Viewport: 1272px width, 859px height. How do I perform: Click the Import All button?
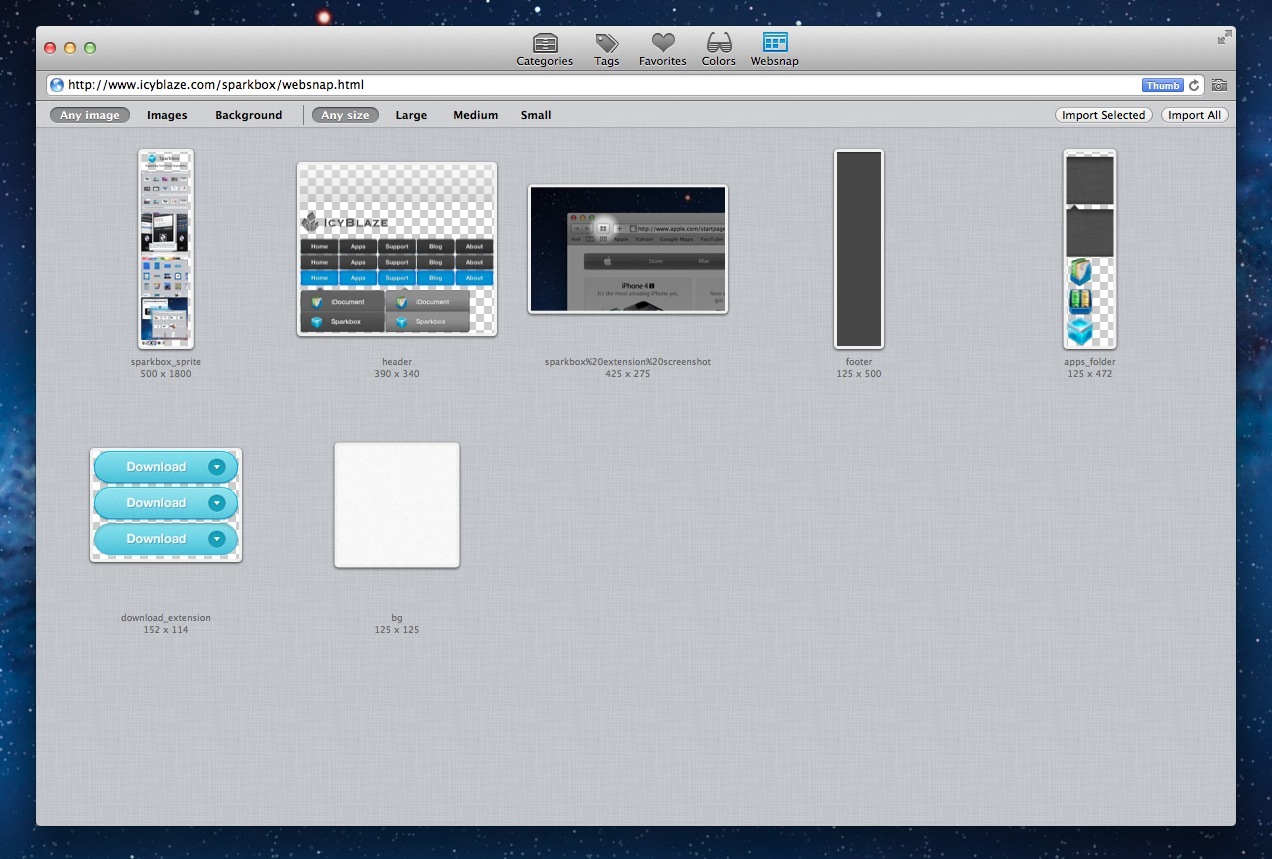pos(1194,115)
